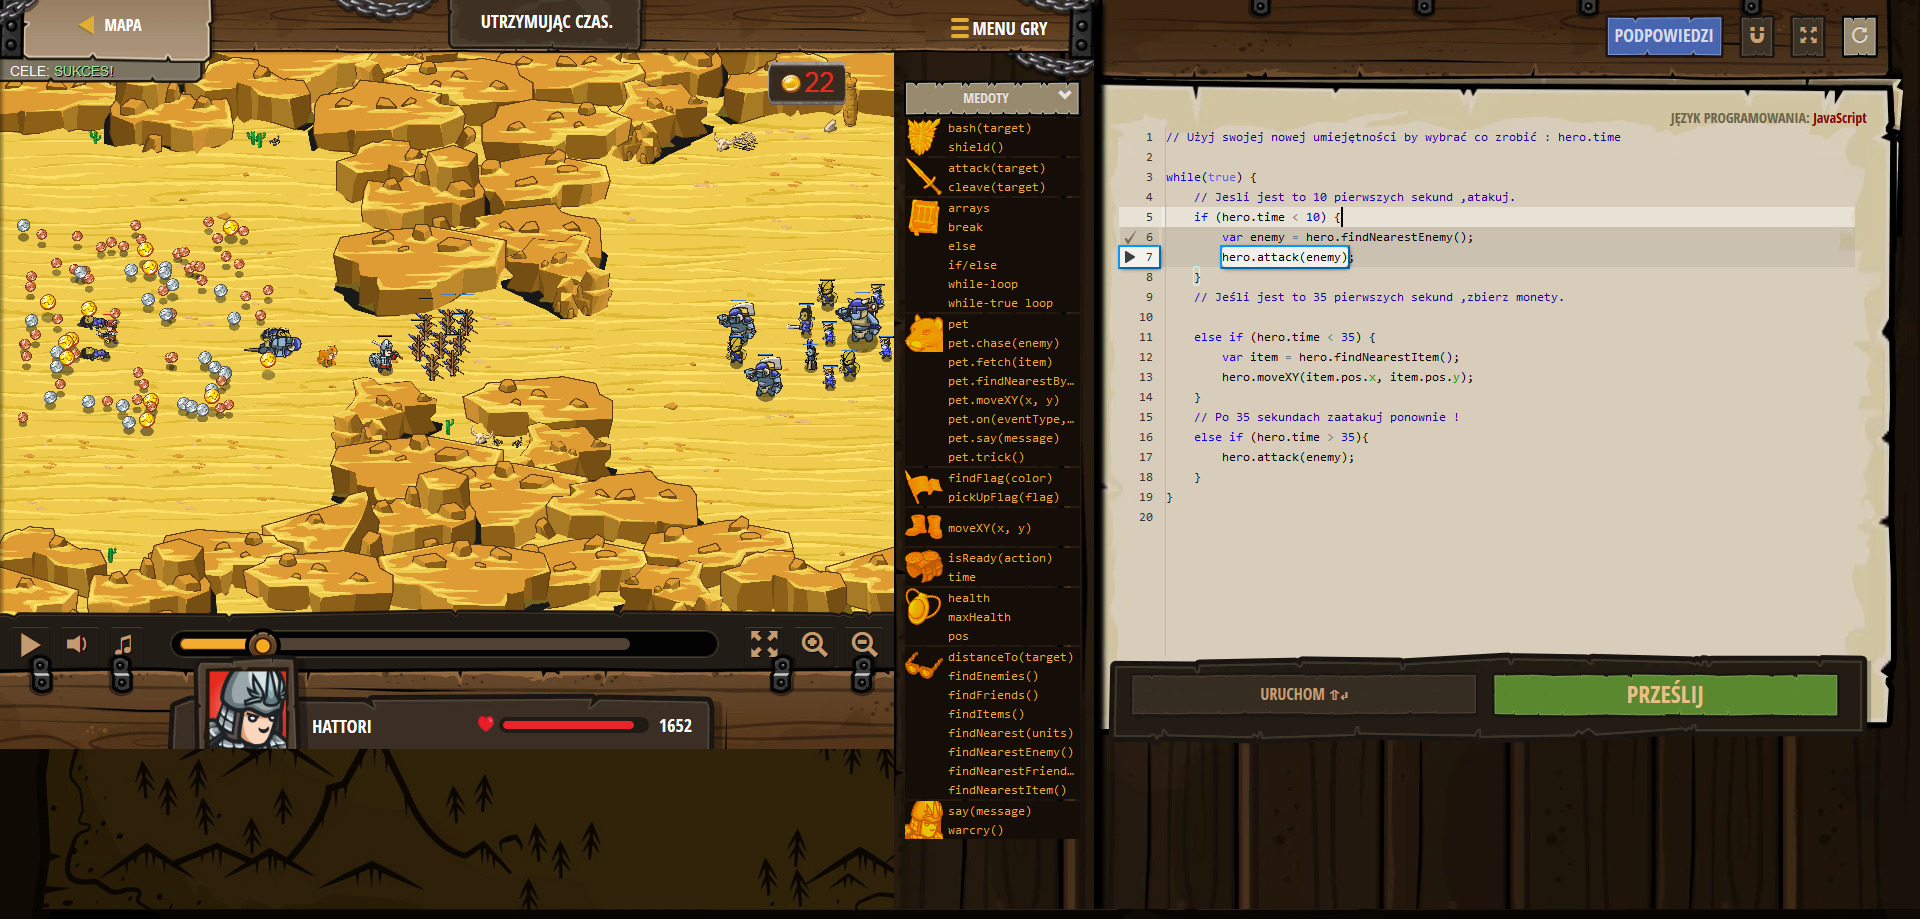
Task: Click the CELE: SUKCES! goals label
Action: pos(62,71)
